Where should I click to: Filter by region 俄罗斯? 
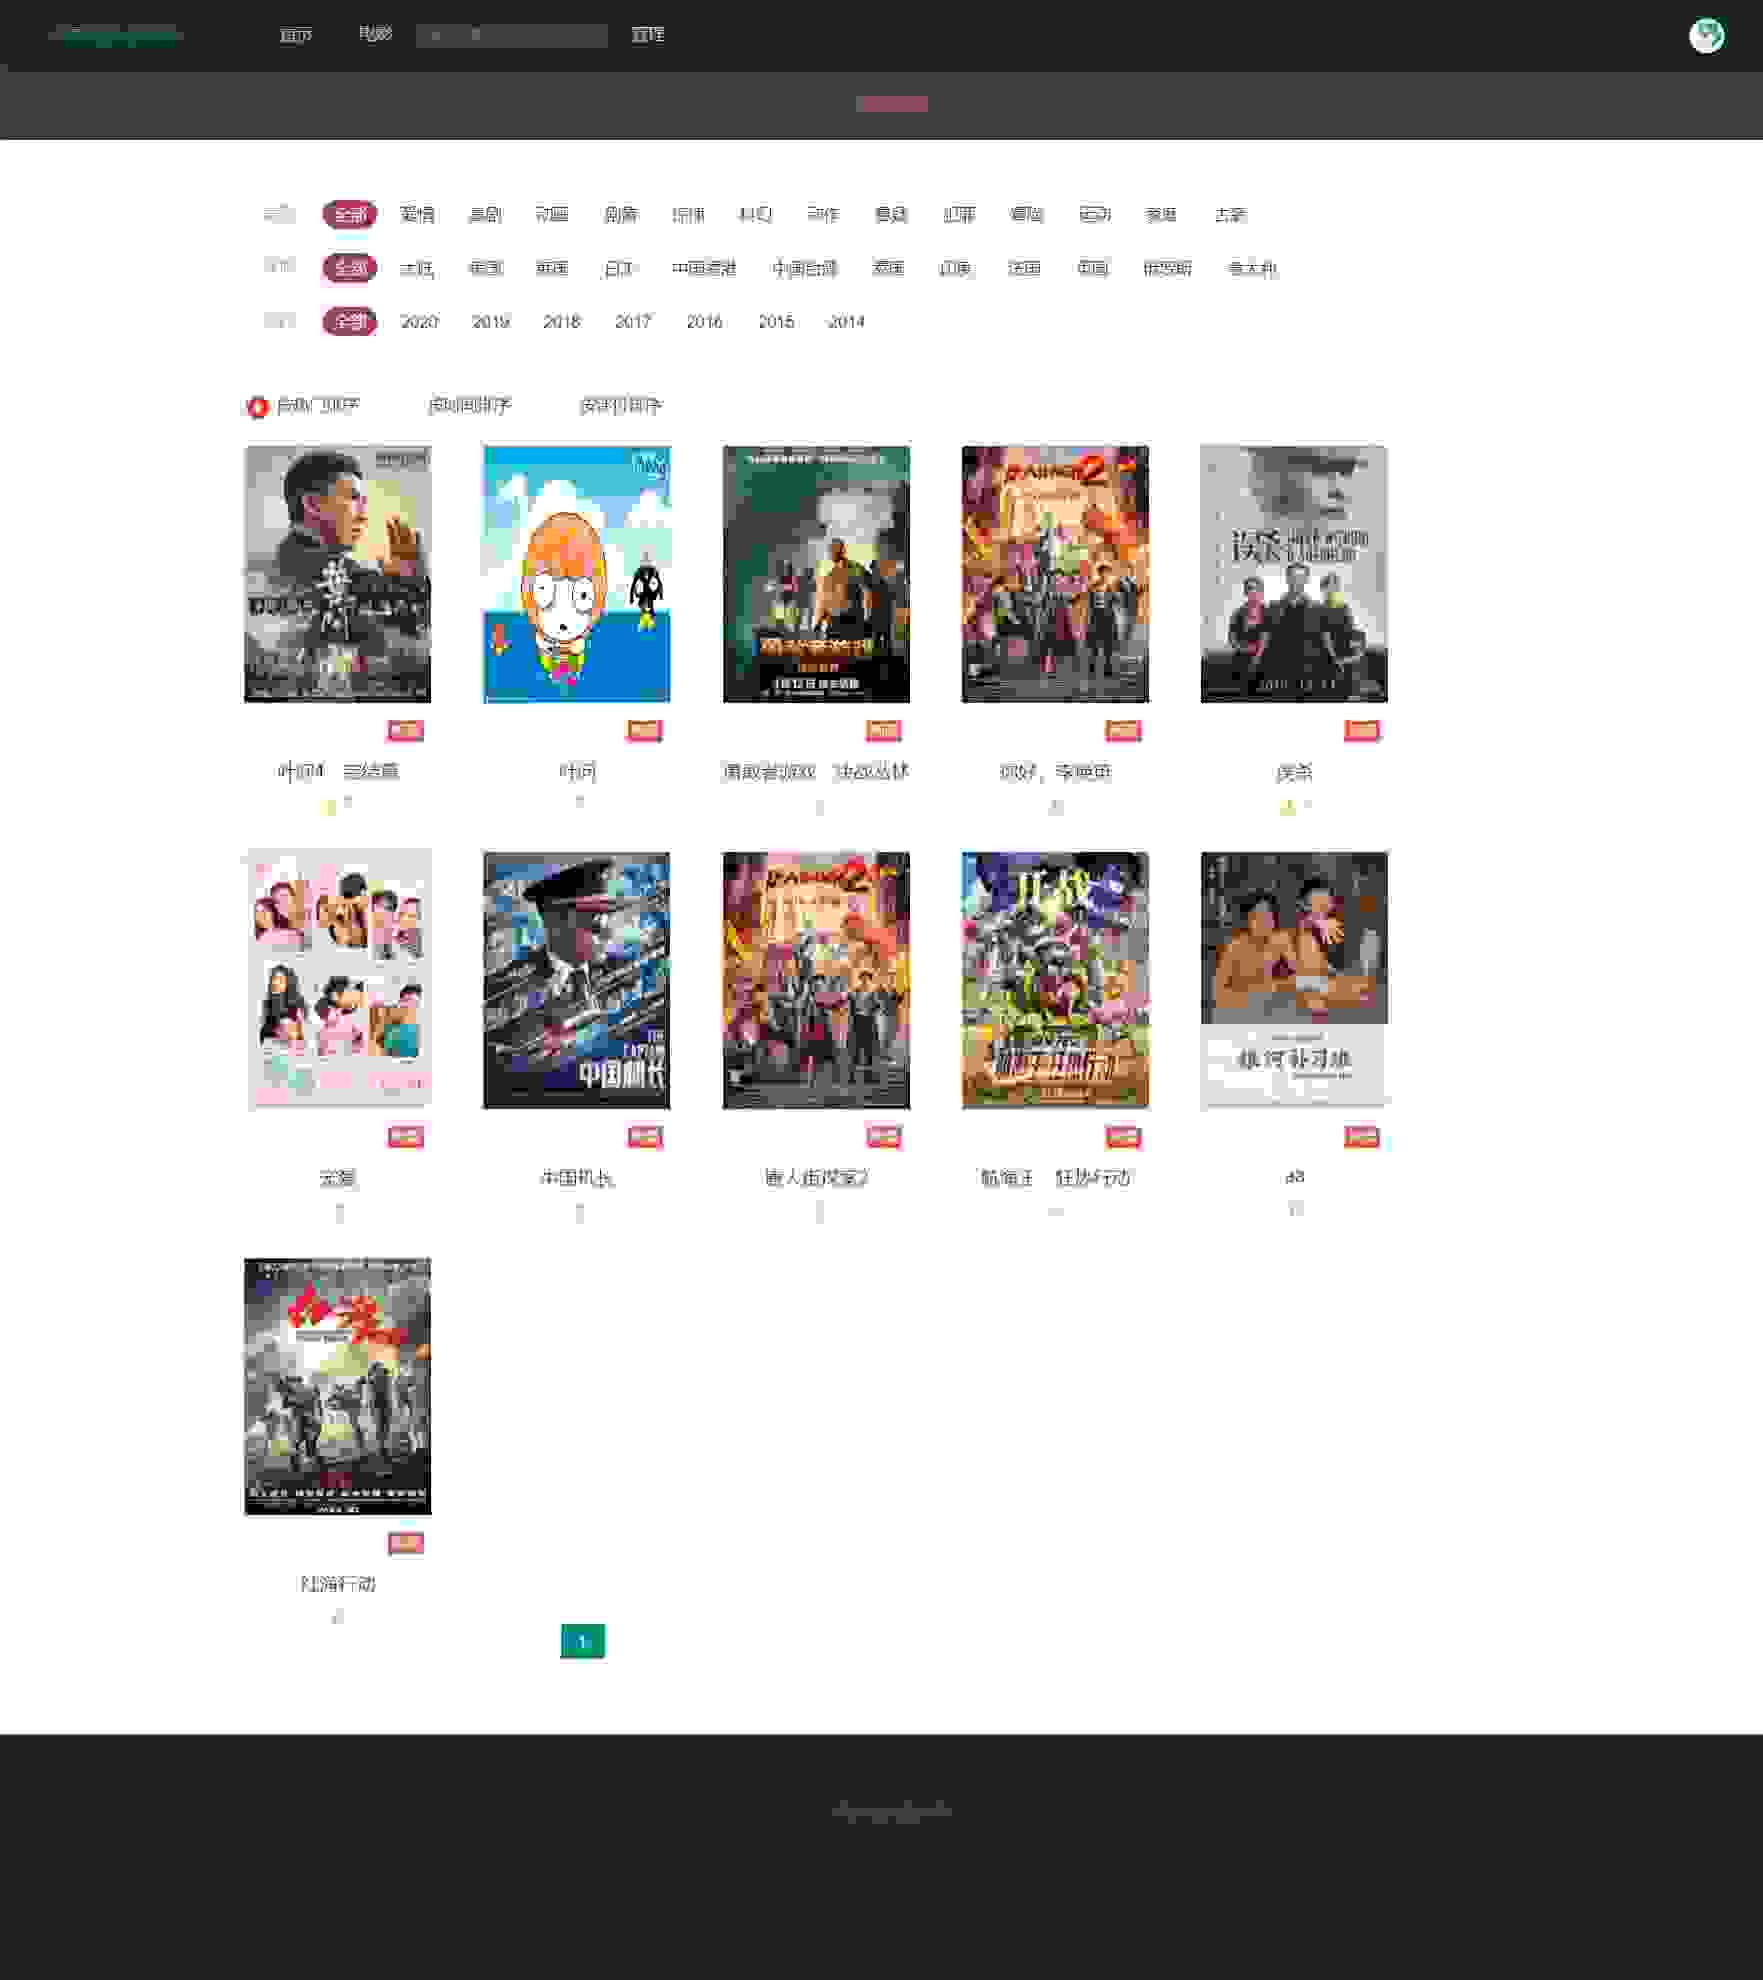click(x=1167, y=268)
